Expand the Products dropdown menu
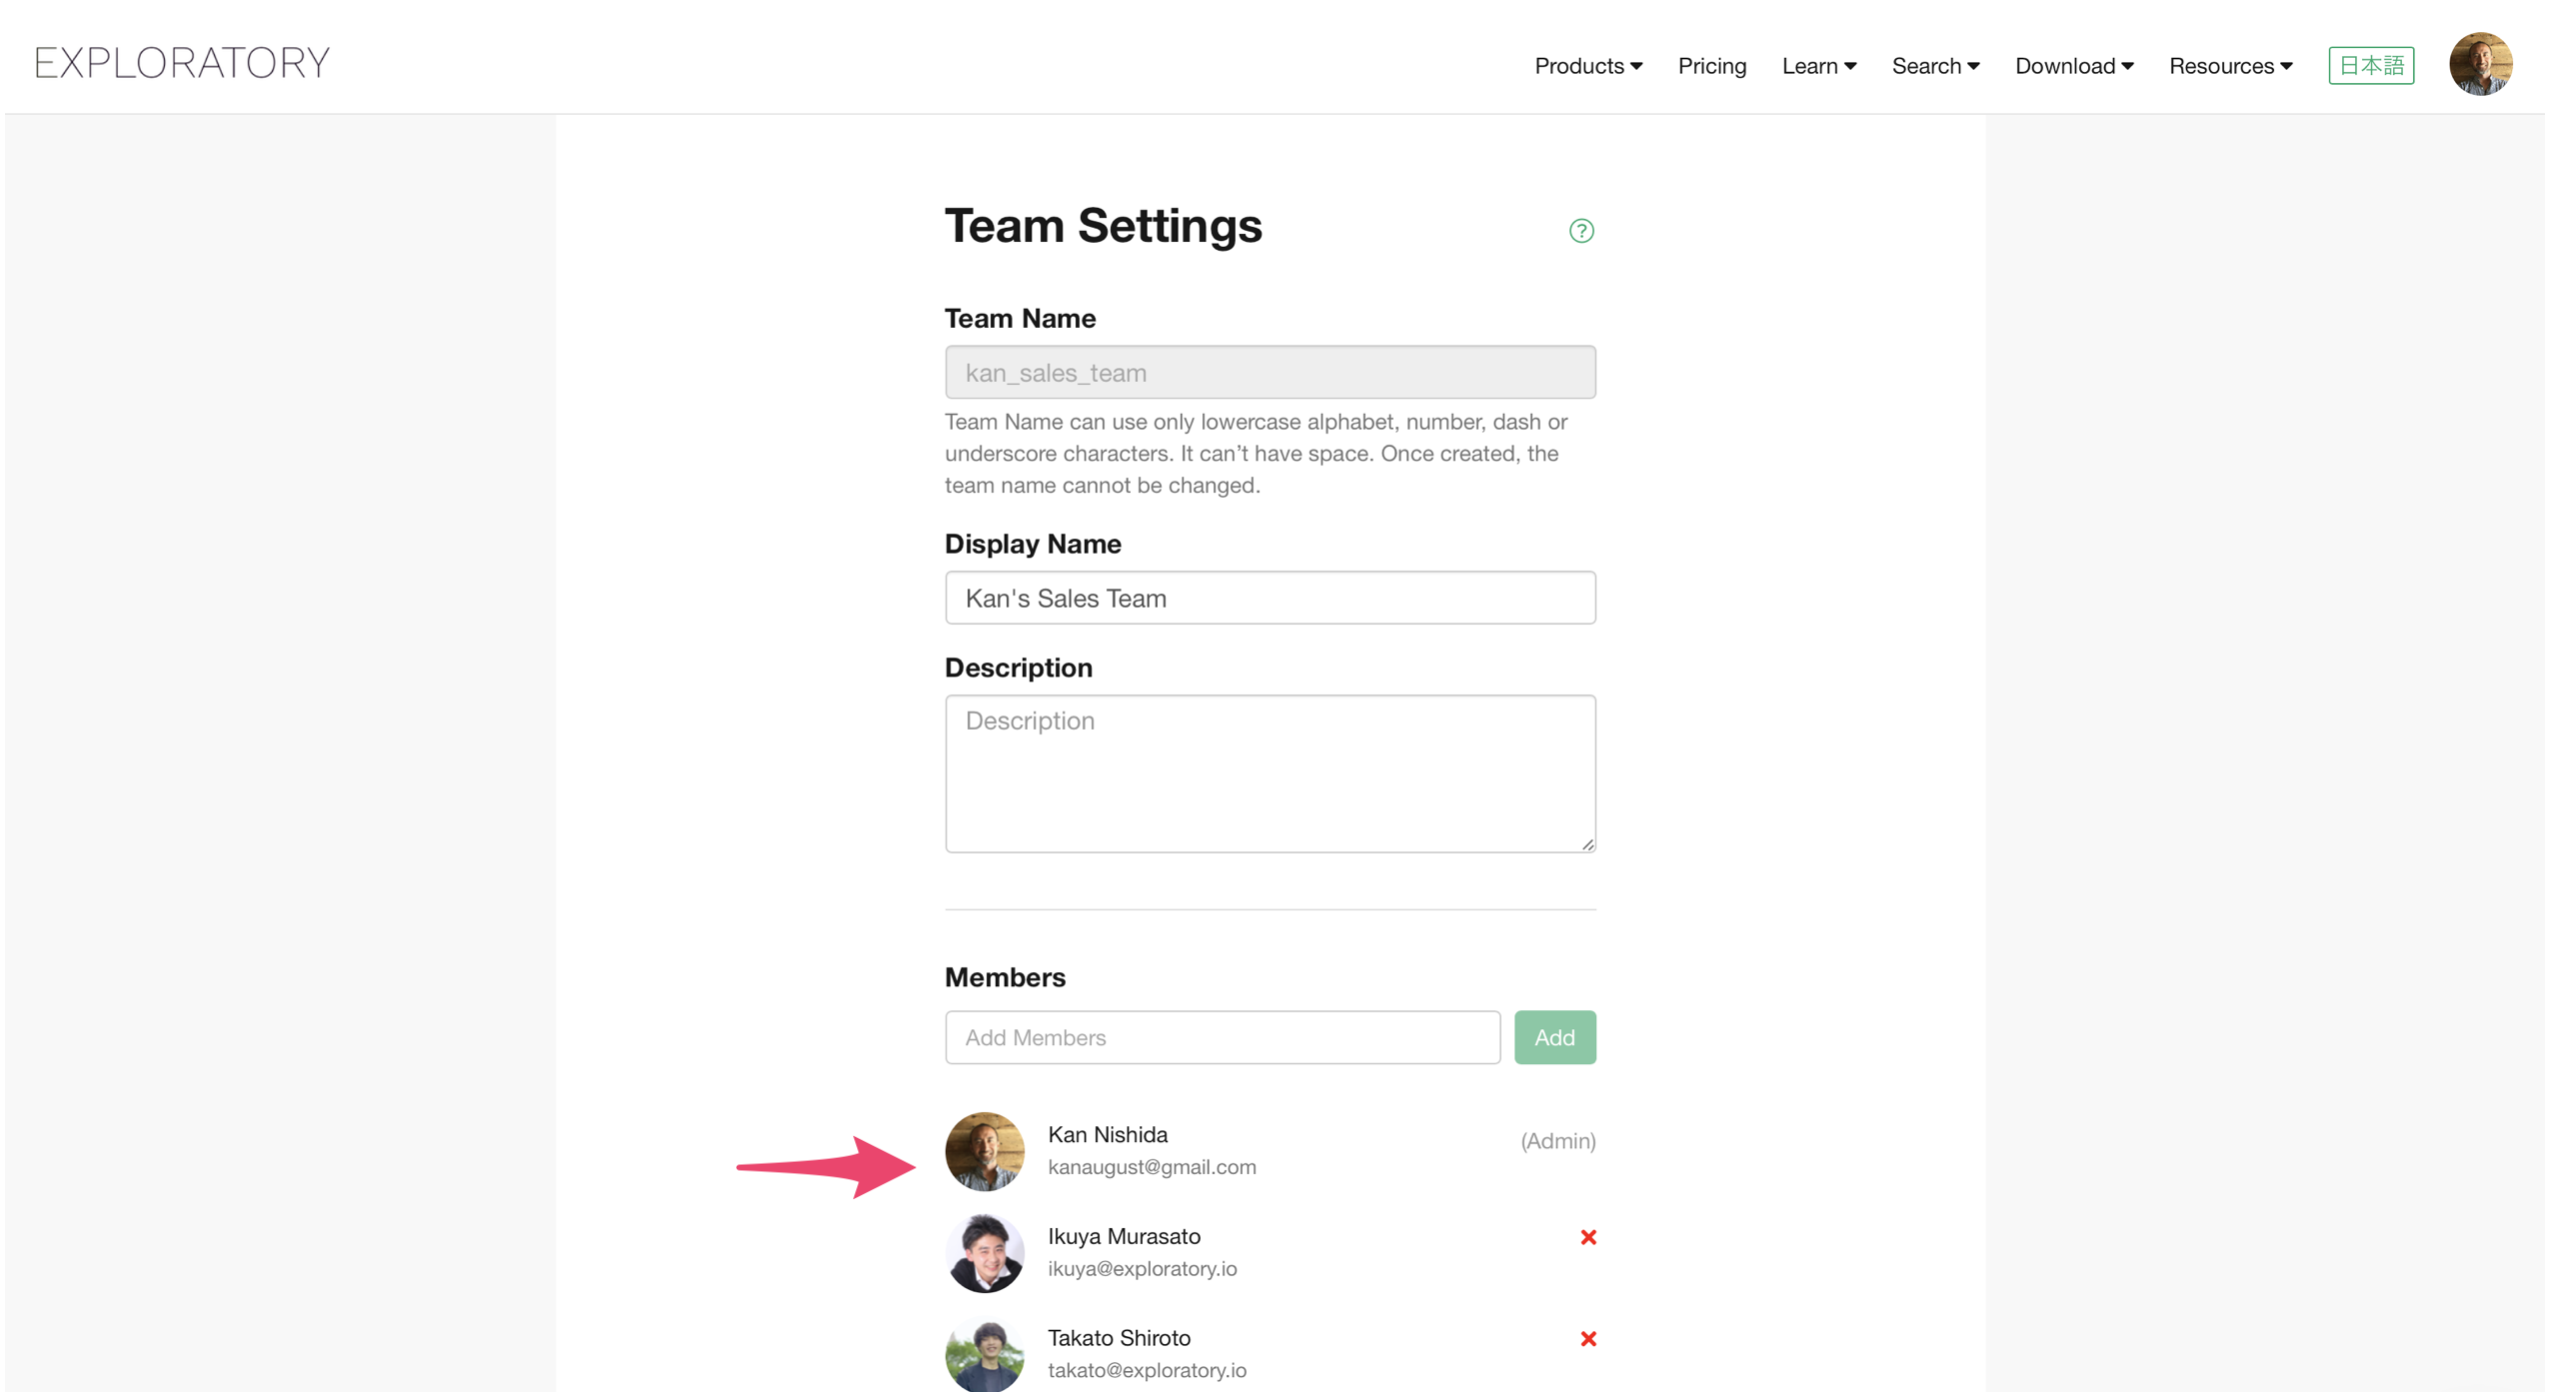Image resolution: width=2564 pixels, height=1392 pixels. pos(1587,66)
